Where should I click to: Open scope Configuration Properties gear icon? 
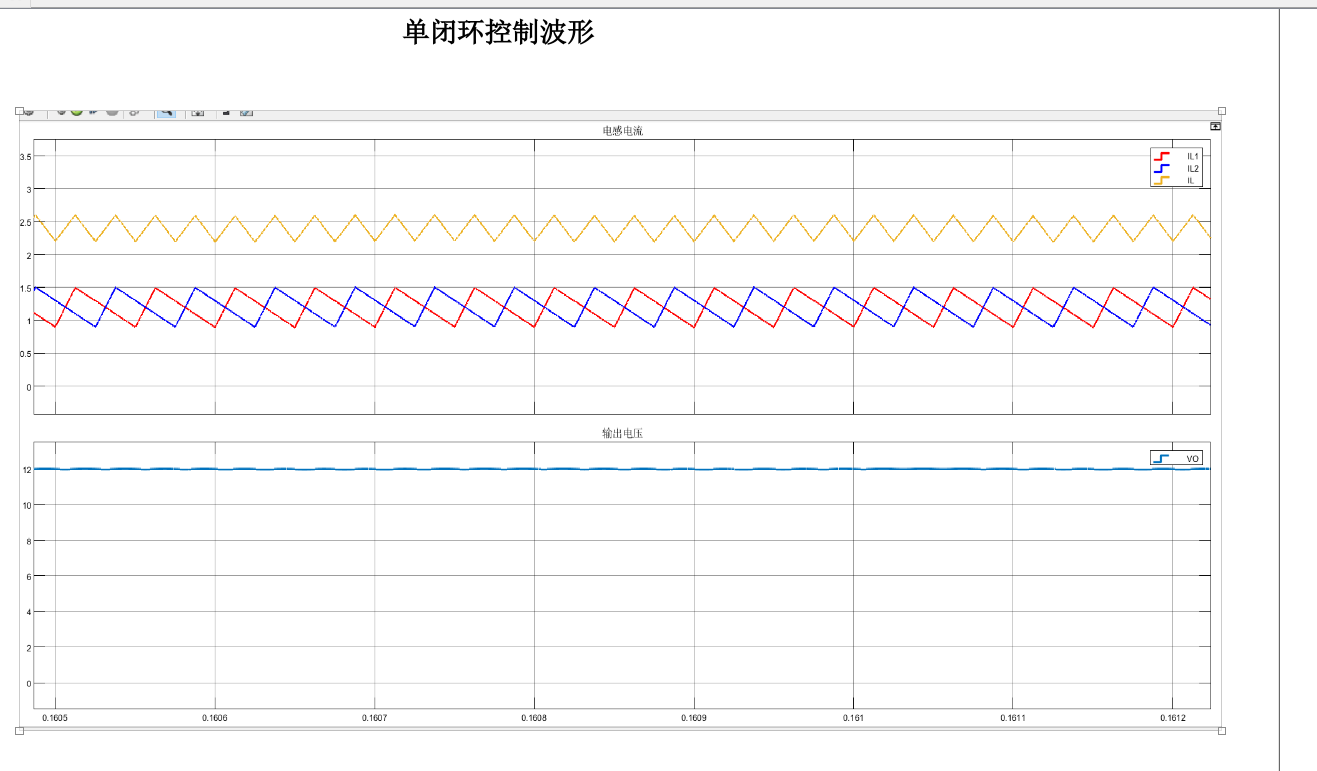(29, 112)
